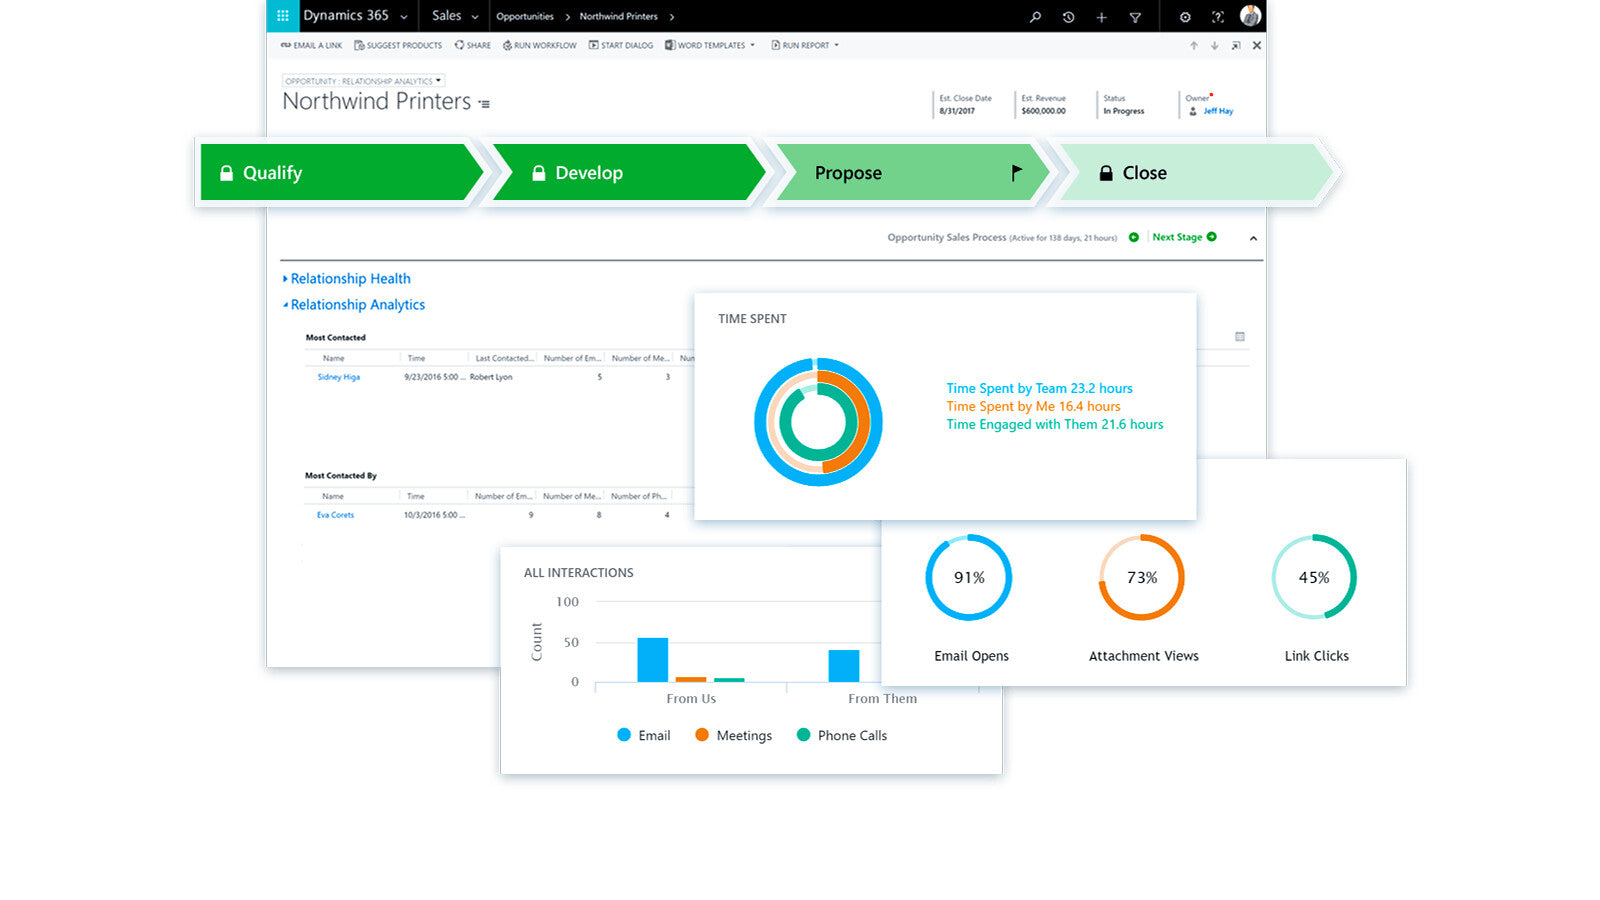Click Opportunities in the breadcrumb

(524, 17)
